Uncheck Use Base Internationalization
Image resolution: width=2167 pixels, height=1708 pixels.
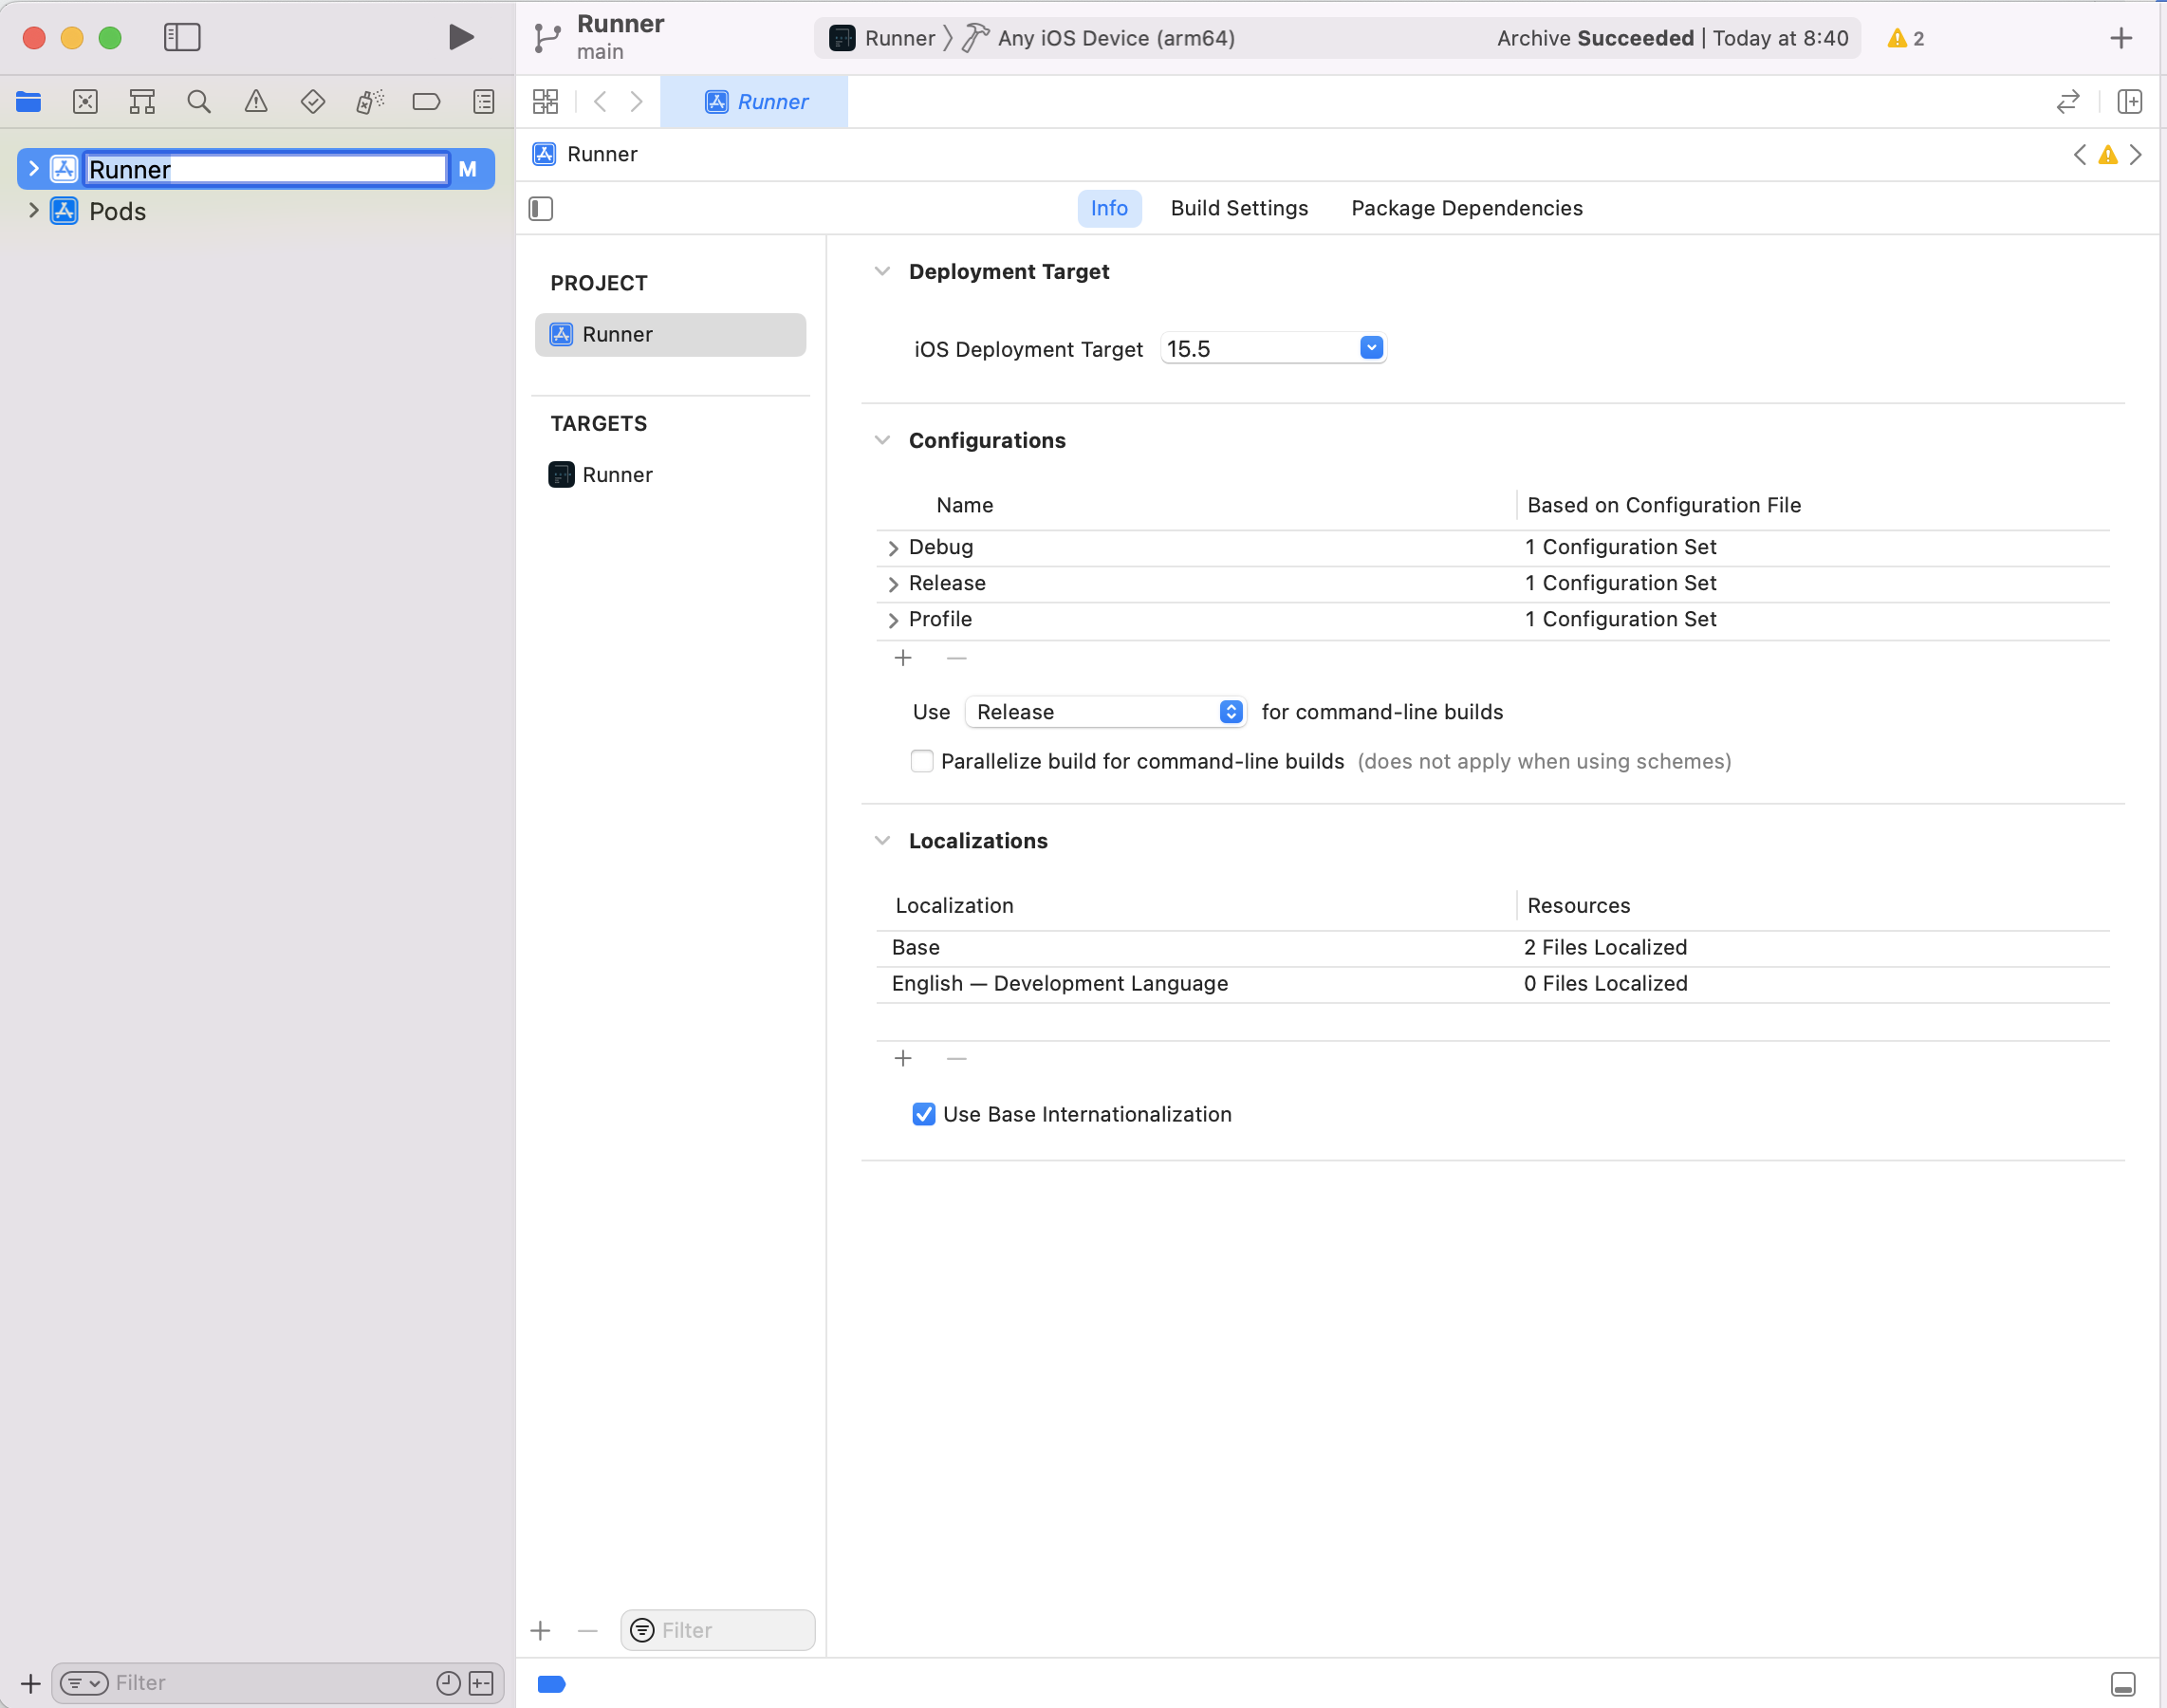pyautogui.click(x=924, y=1114)
